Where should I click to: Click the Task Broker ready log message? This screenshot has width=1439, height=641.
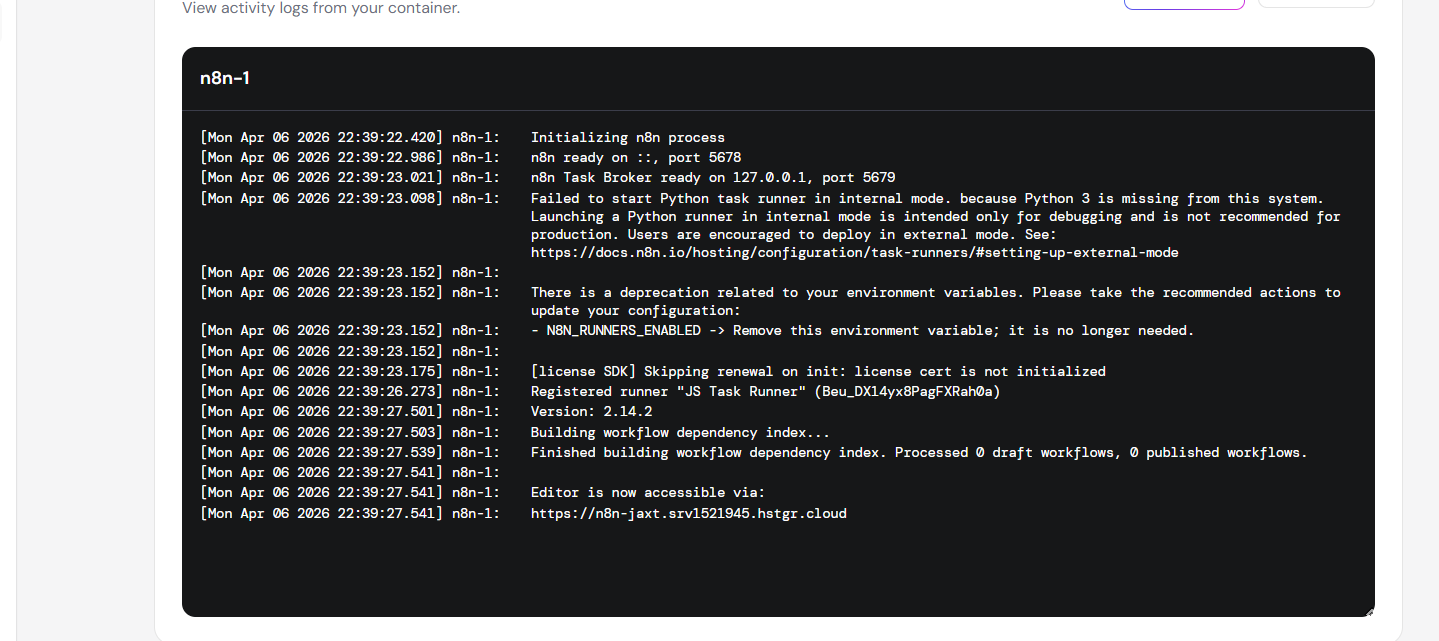click(x=712, y=178)
